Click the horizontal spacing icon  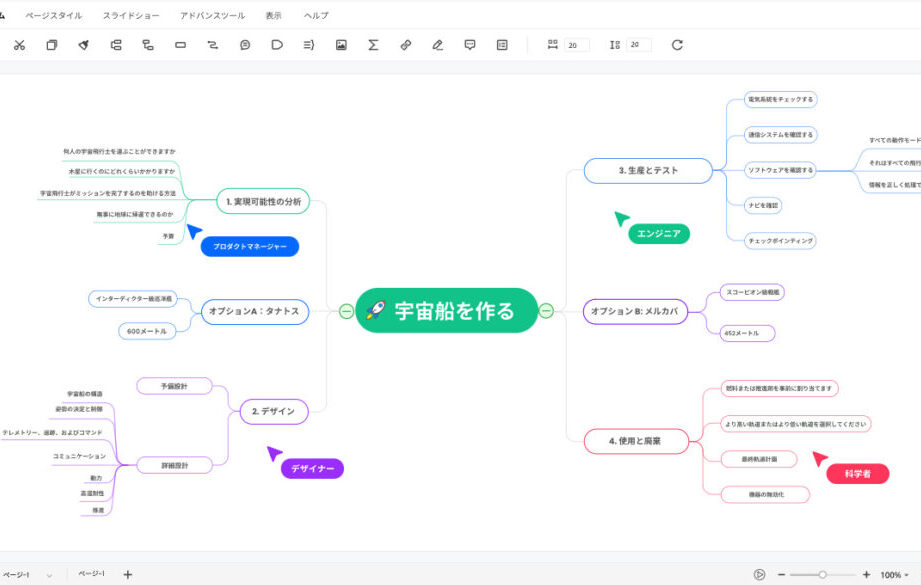553,45
